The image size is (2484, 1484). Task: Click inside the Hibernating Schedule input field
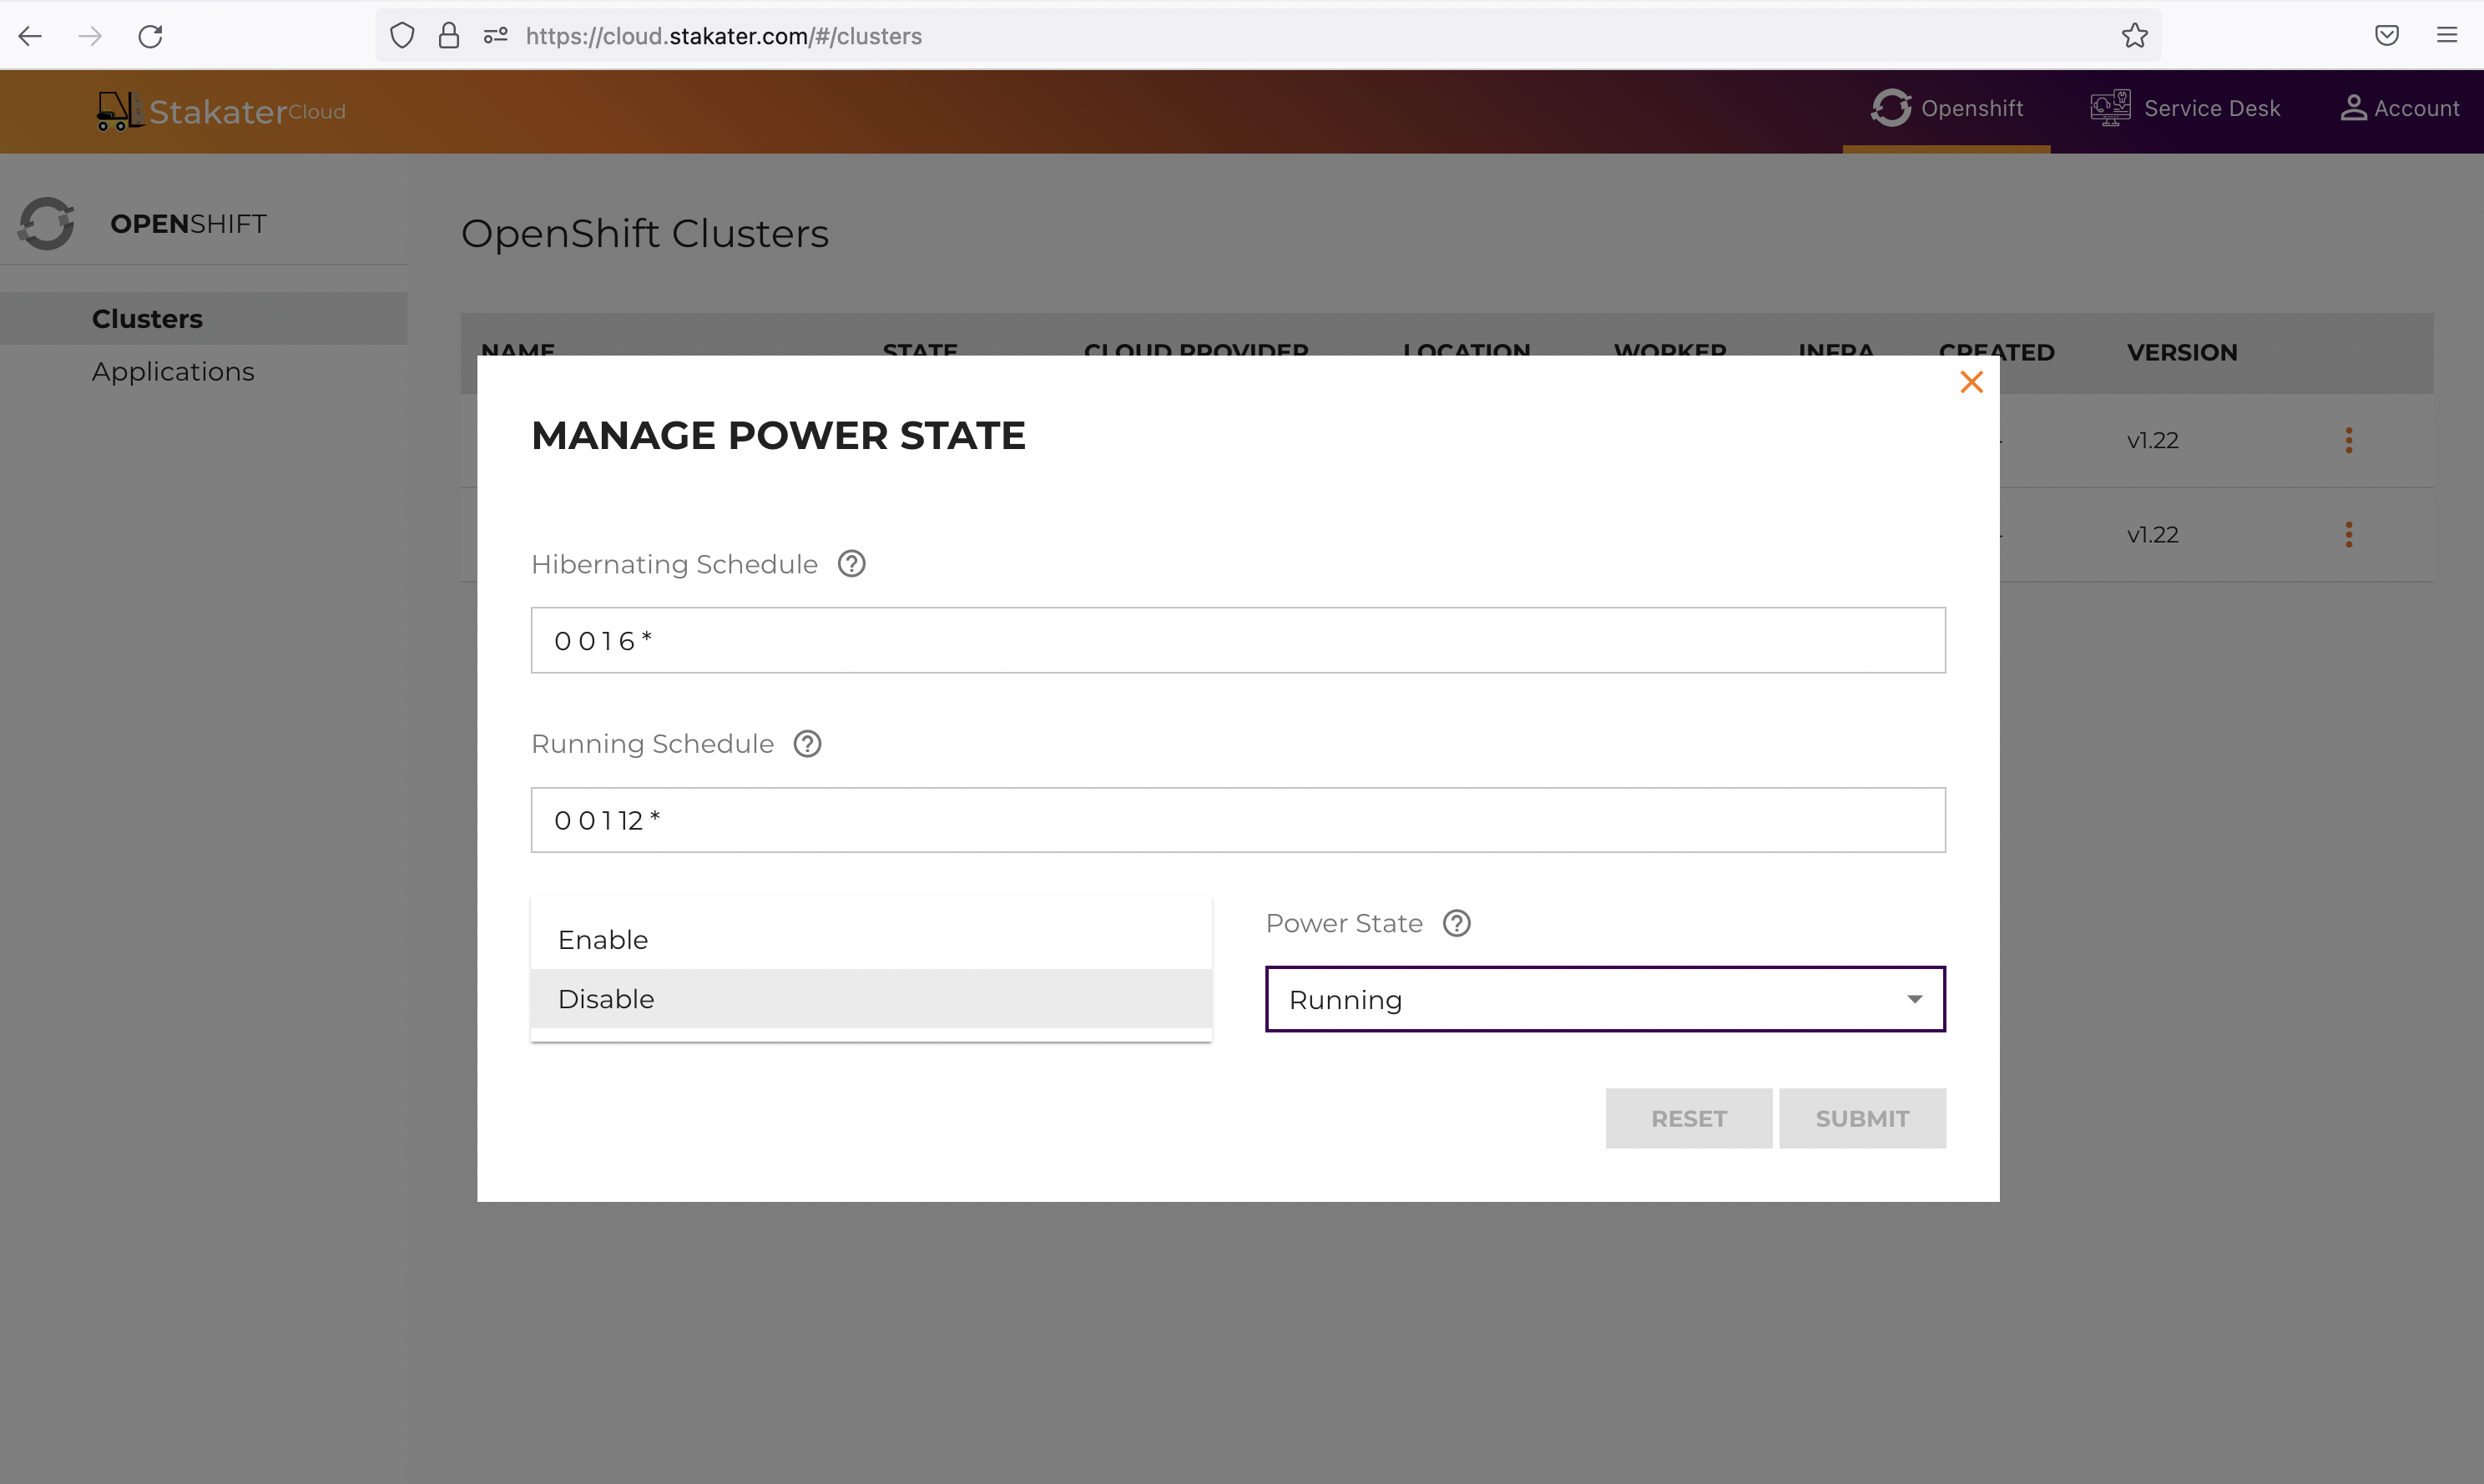click(1238, 640)
